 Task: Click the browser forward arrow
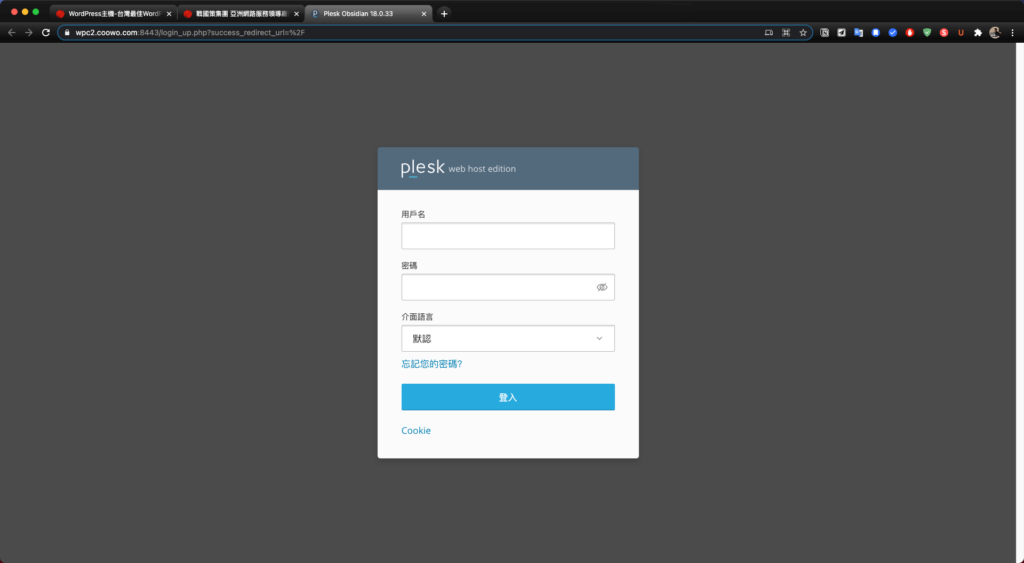pos(29,33)
